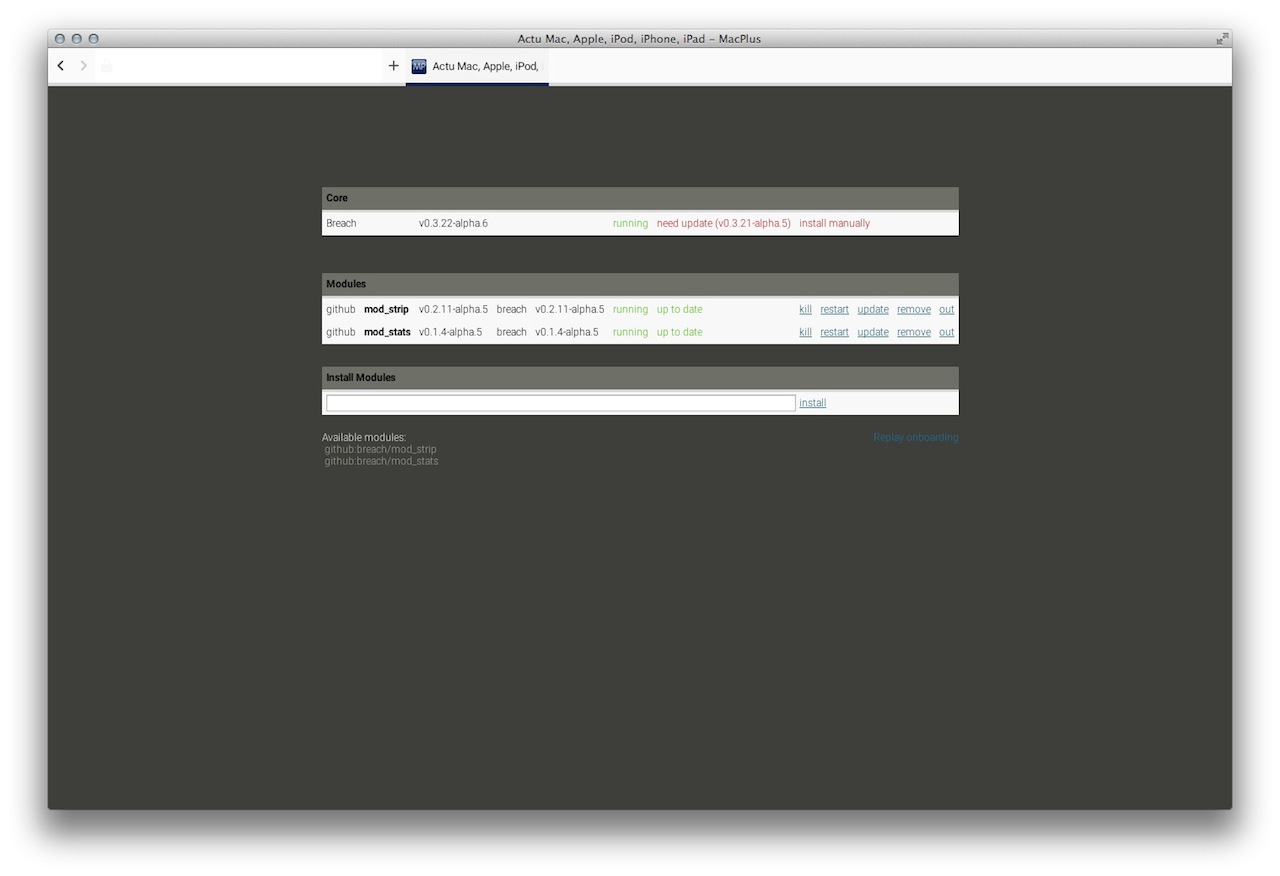Click out link for mod_strip
The height and width of the screenshot is (876, 1280).
click(x=947, y=310)
